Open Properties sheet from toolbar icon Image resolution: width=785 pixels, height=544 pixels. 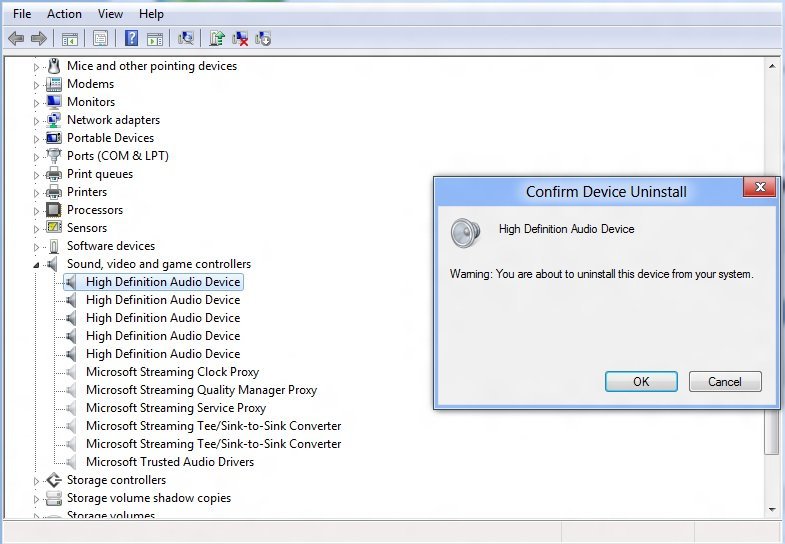coord(100,38)
